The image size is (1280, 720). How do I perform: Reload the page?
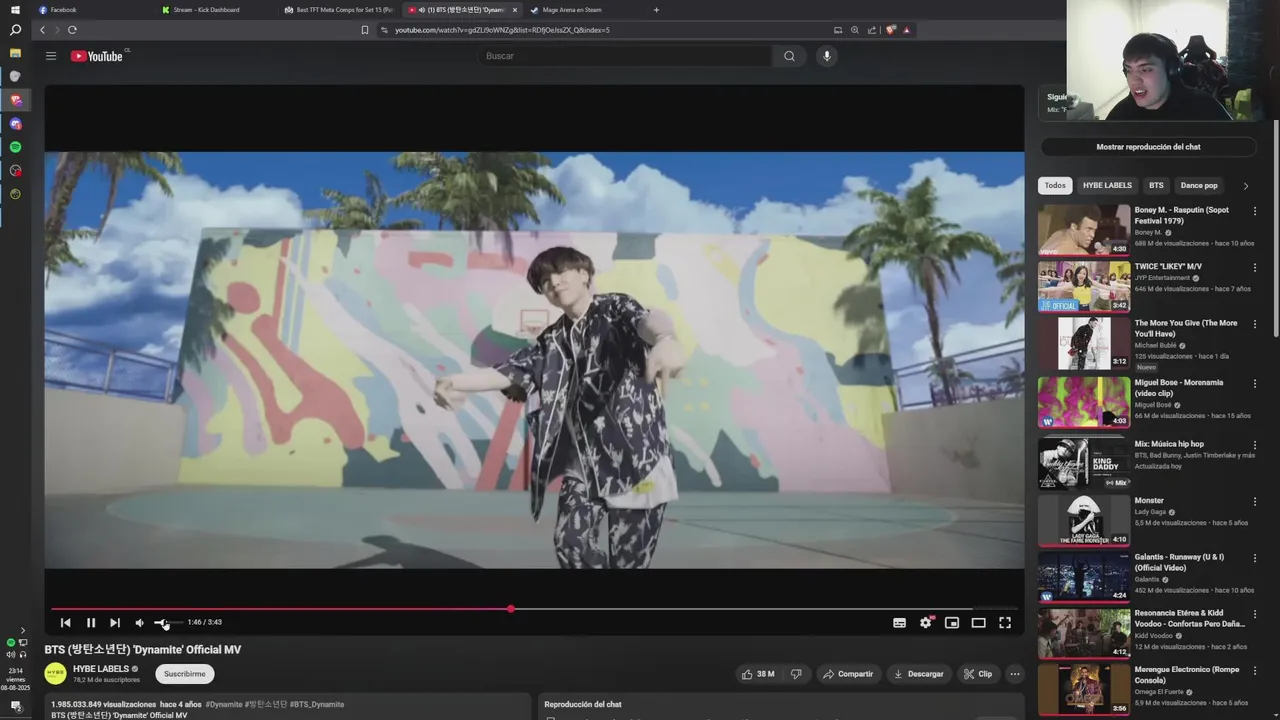(x=72, y=30)
